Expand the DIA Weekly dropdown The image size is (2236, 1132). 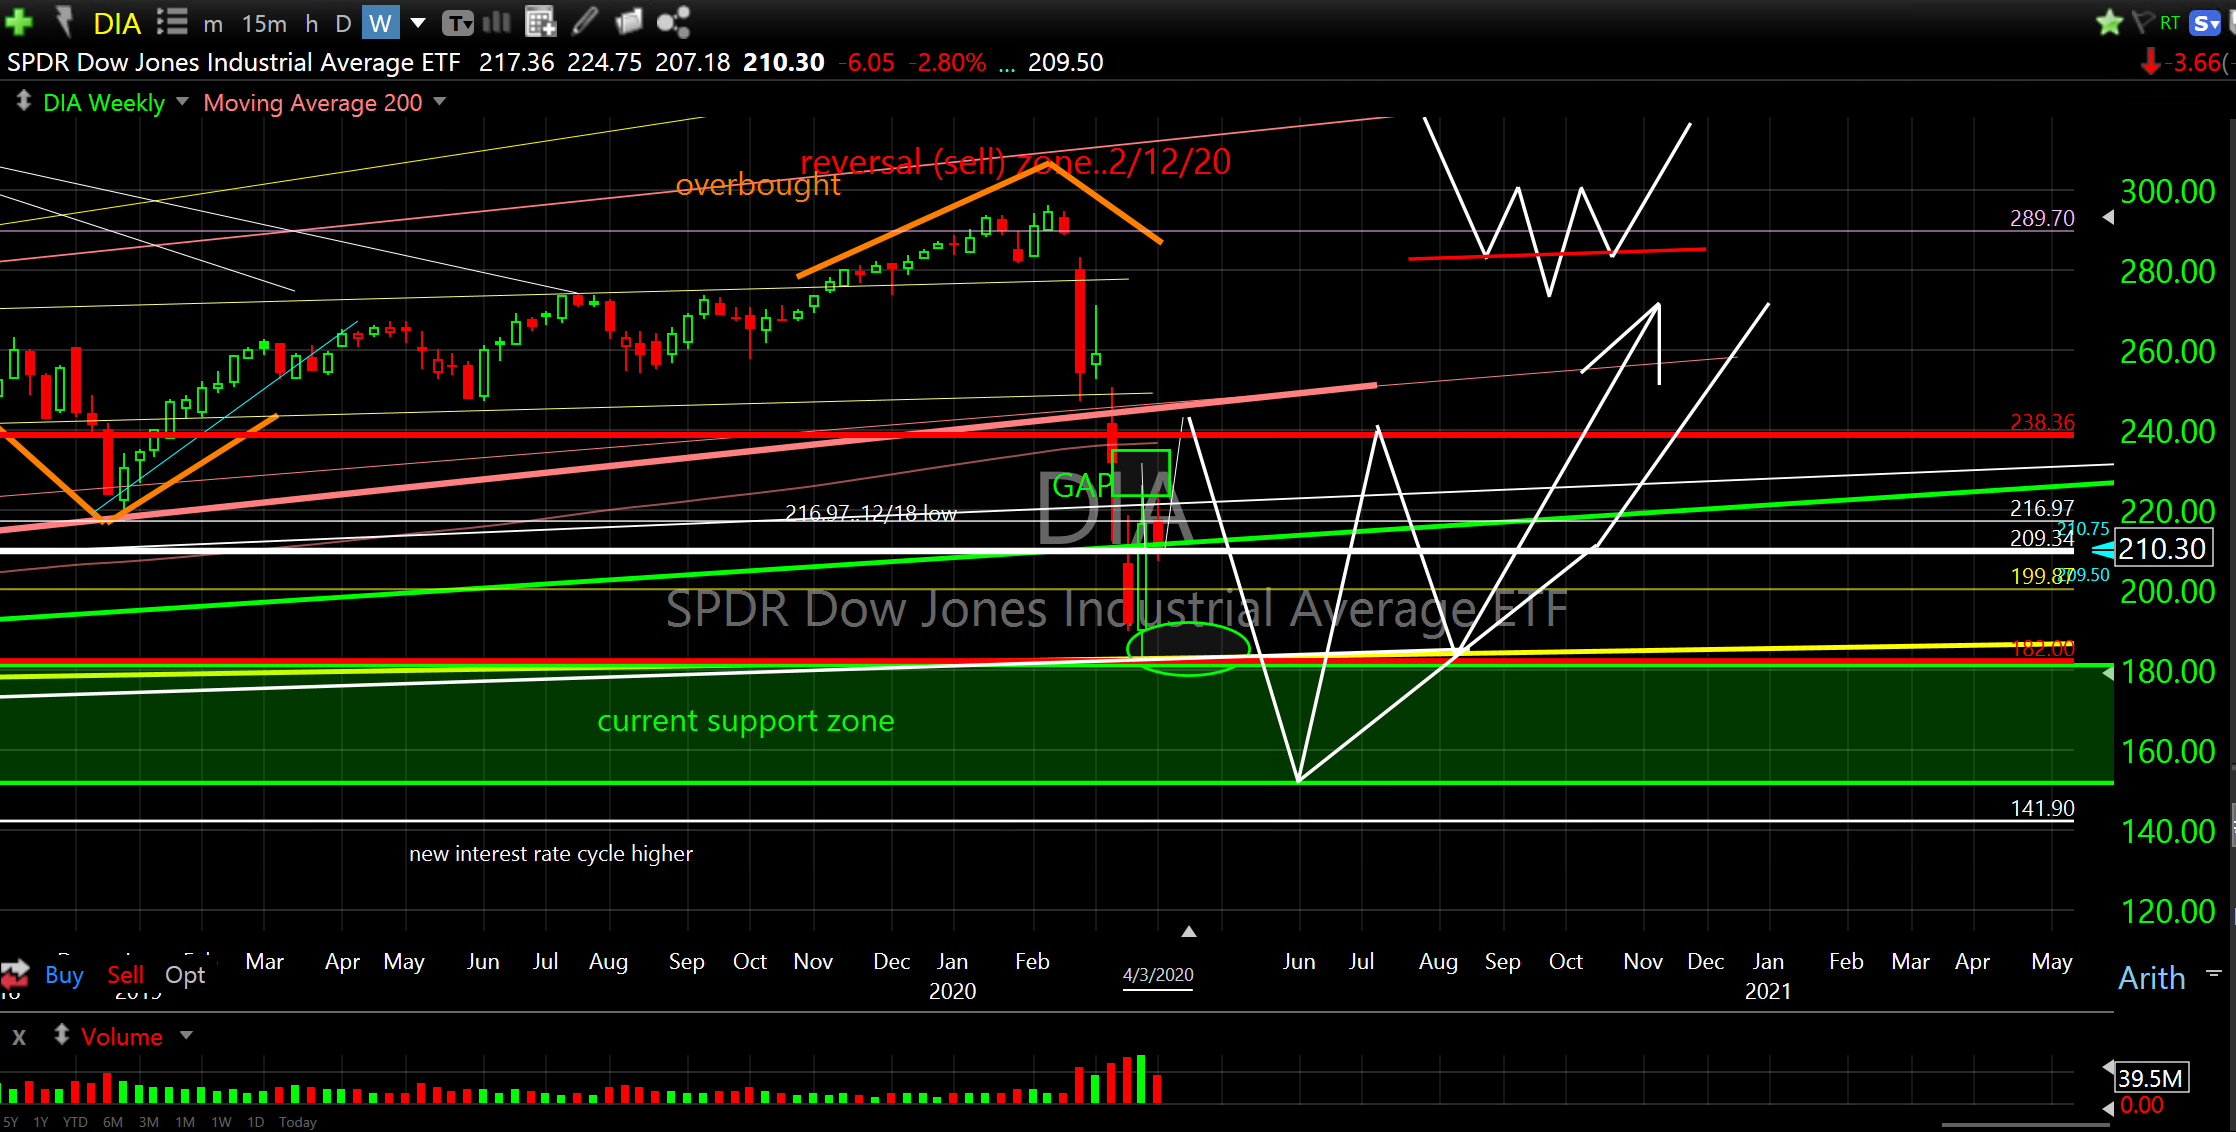182,102
